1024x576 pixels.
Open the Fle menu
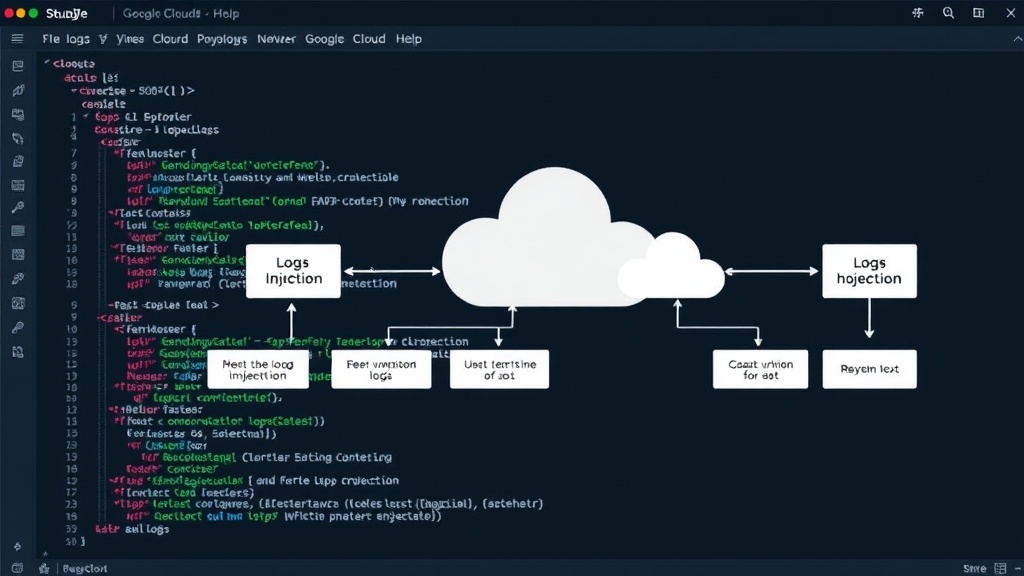coord(51,39)
